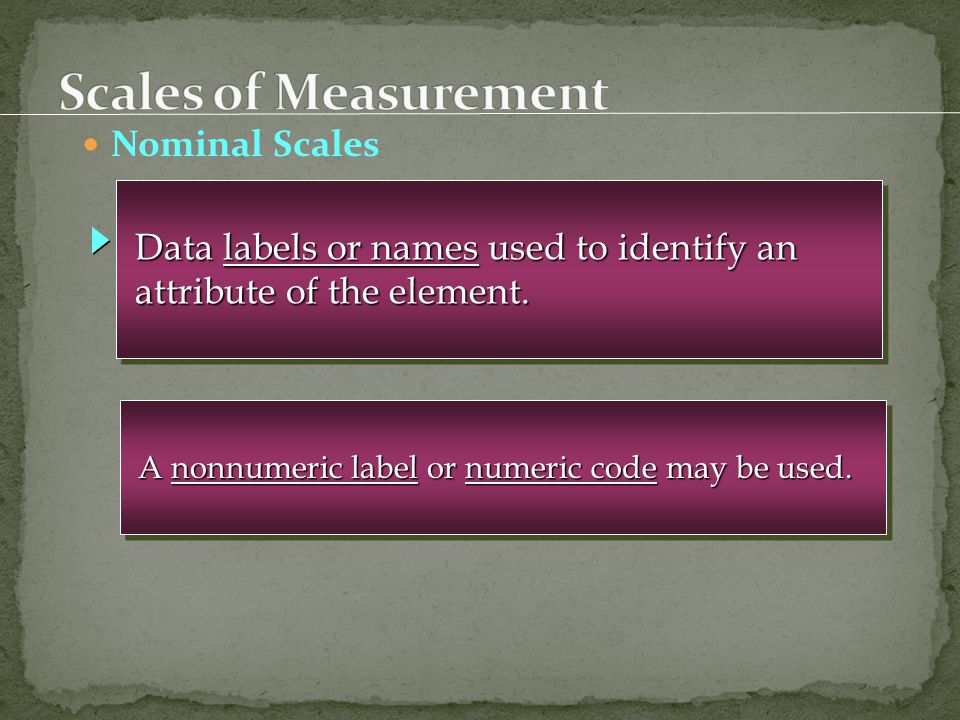Click 'attribute of the element' line
The image size is (960, 720).
point(332,291)
